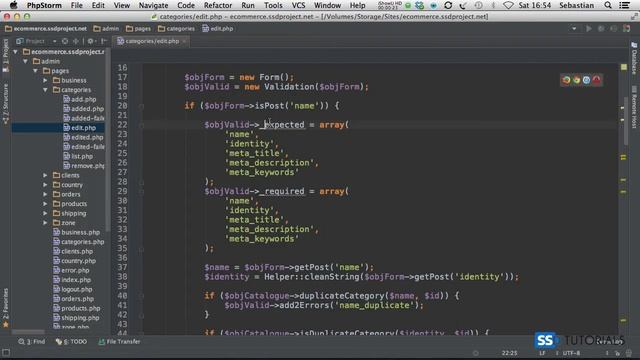Click the Debug icon in toolbar

click(x=601, y=29)
